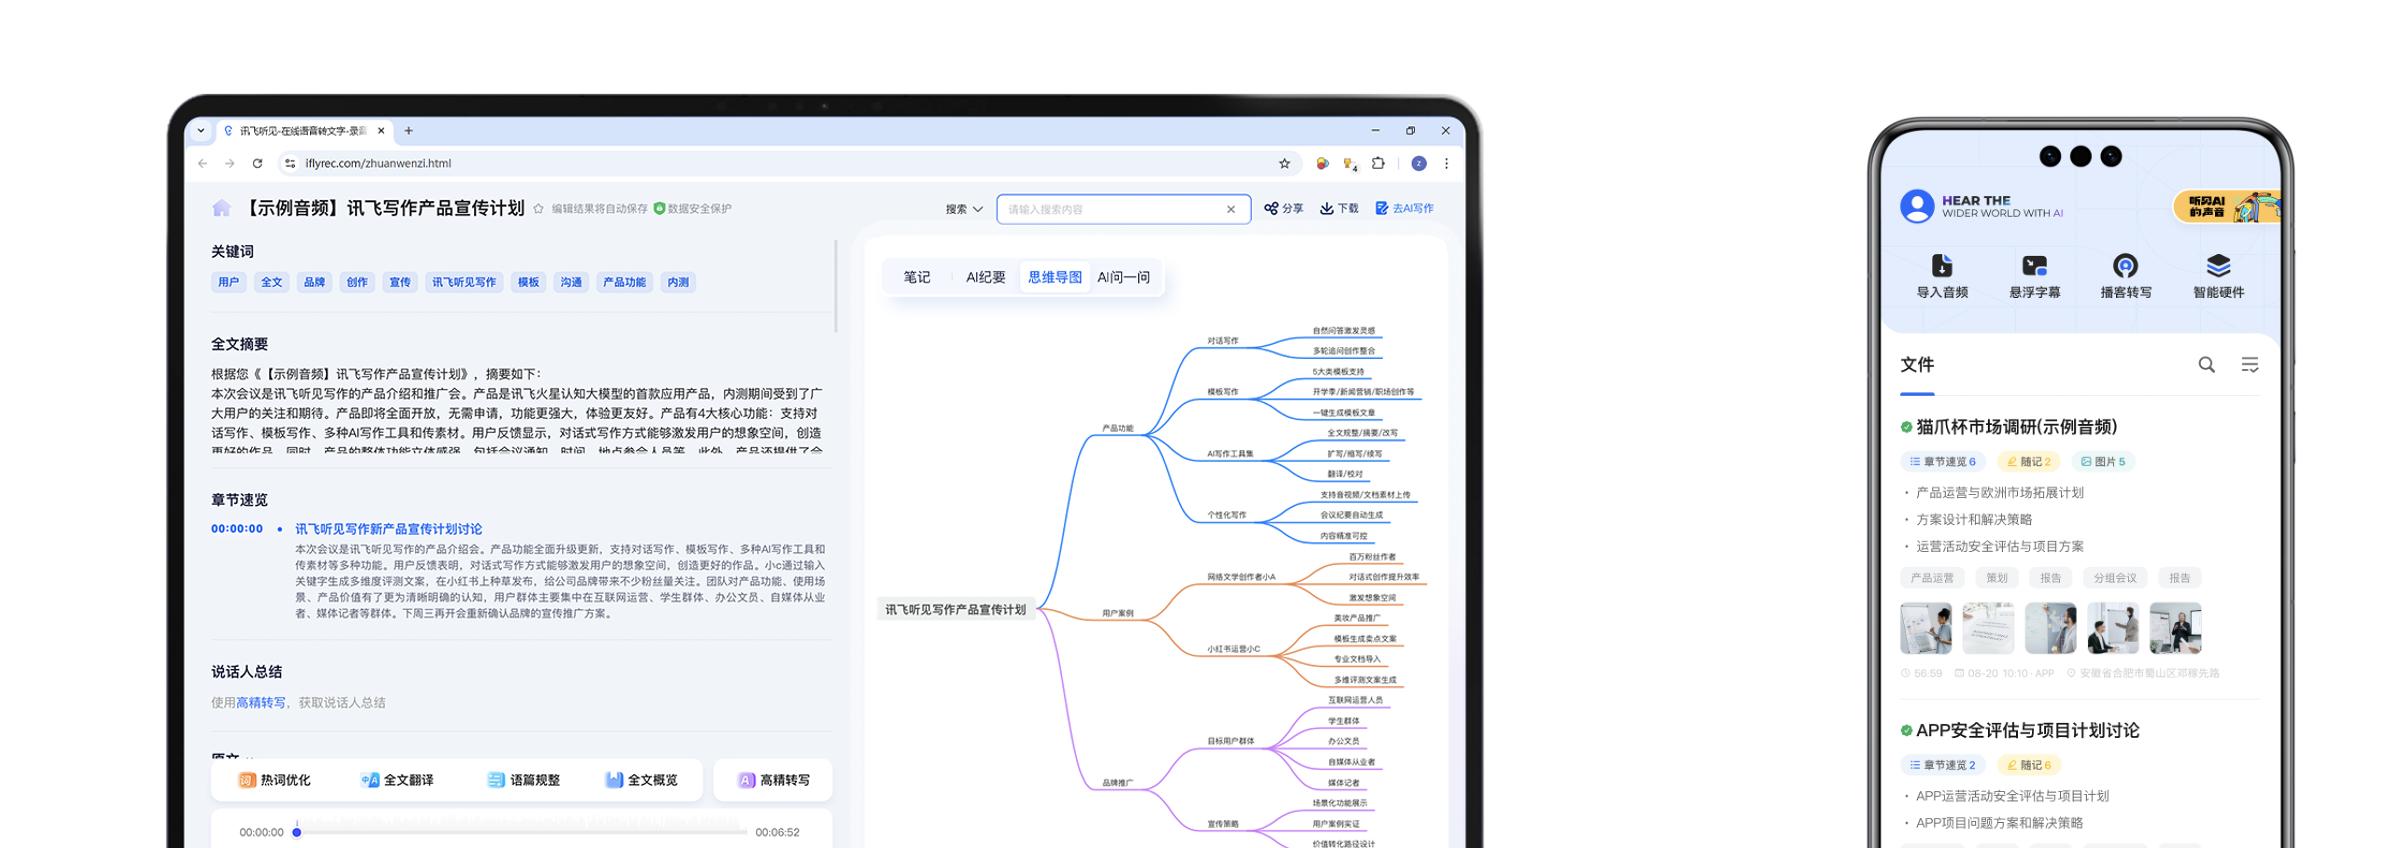Tap 悬浮字幕 on the phone app
Viewport: 2386px width, 848px height.
[x=2034, y=277]
